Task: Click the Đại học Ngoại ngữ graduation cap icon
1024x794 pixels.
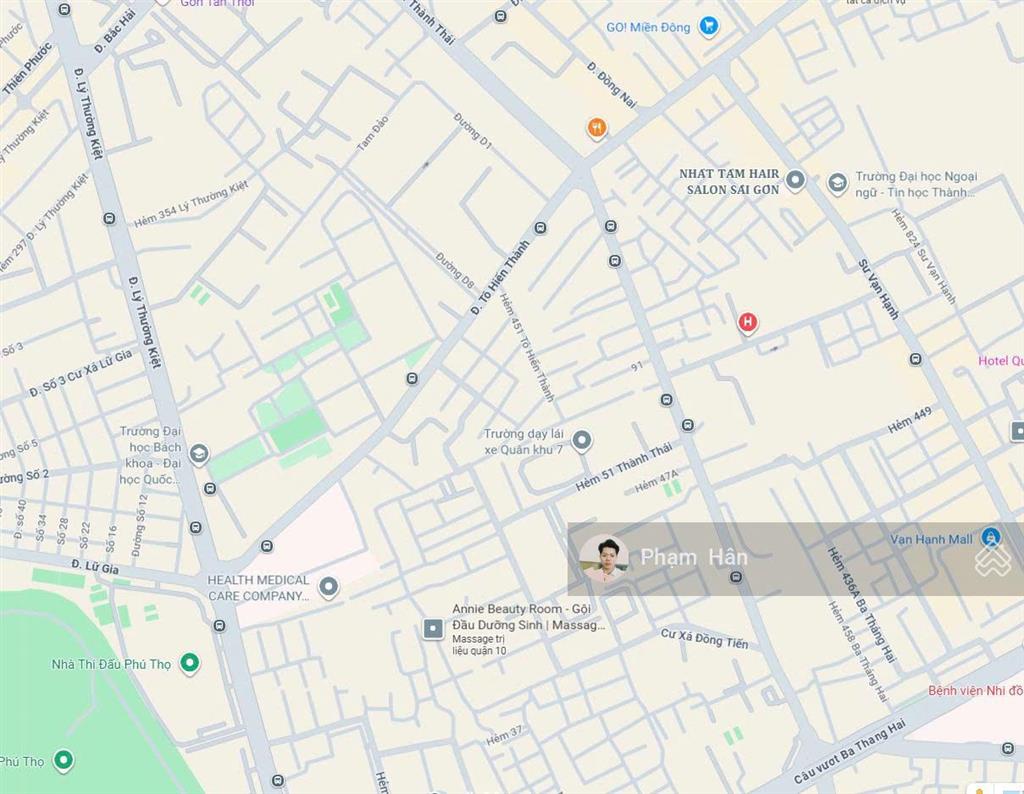Action: tap(837, 183)
